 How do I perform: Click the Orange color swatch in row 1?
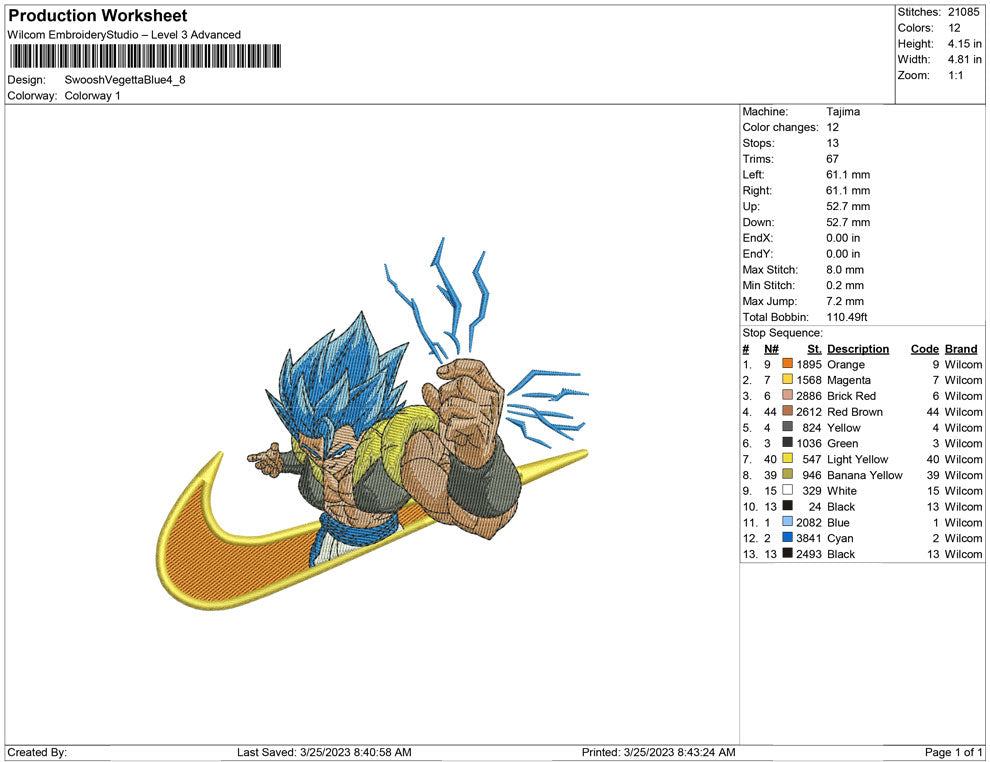(787, 364)
